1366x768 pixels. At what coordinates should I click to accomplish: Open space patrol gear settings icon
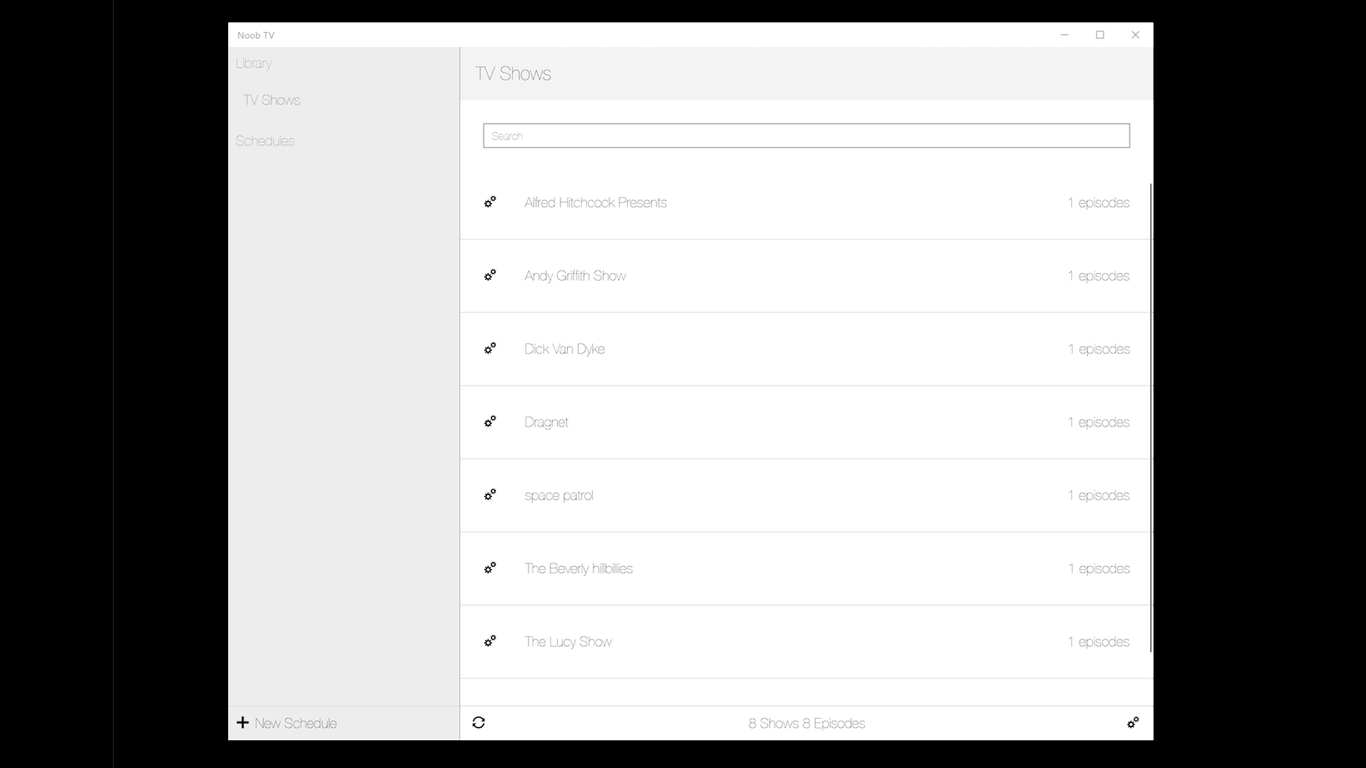coord(490,495)
